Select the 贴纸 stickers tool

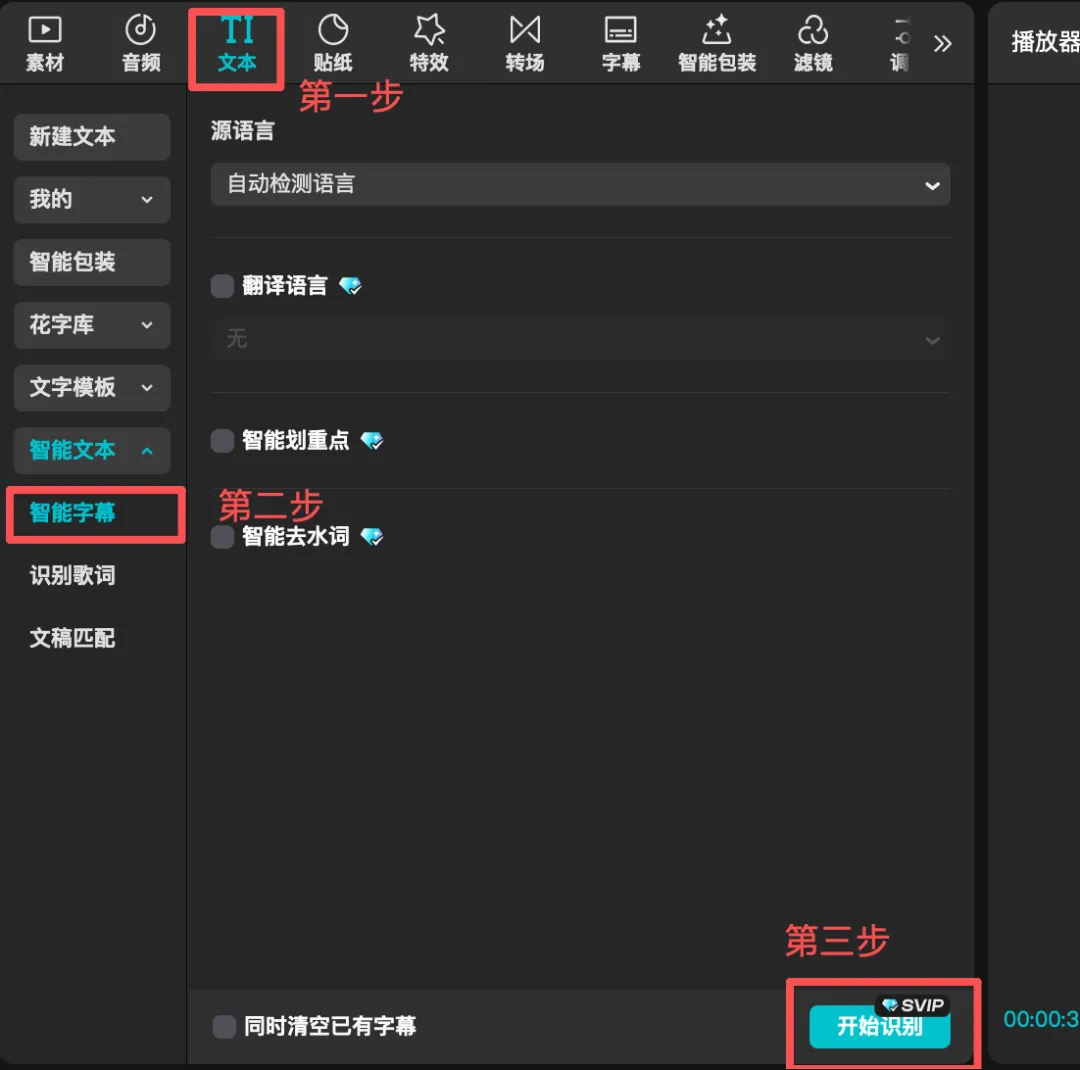(333, 42)
